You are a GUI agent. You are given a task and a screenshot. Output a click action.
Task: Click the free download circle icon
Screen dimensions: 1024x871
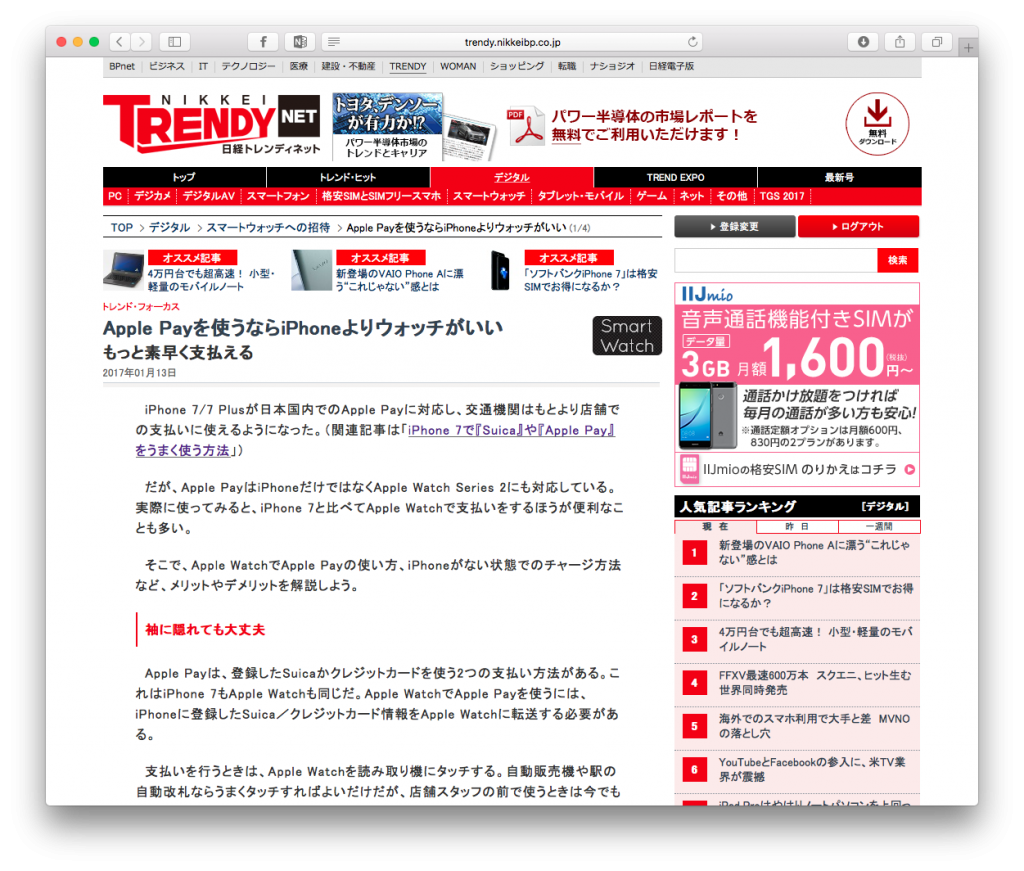coord(877,123)
